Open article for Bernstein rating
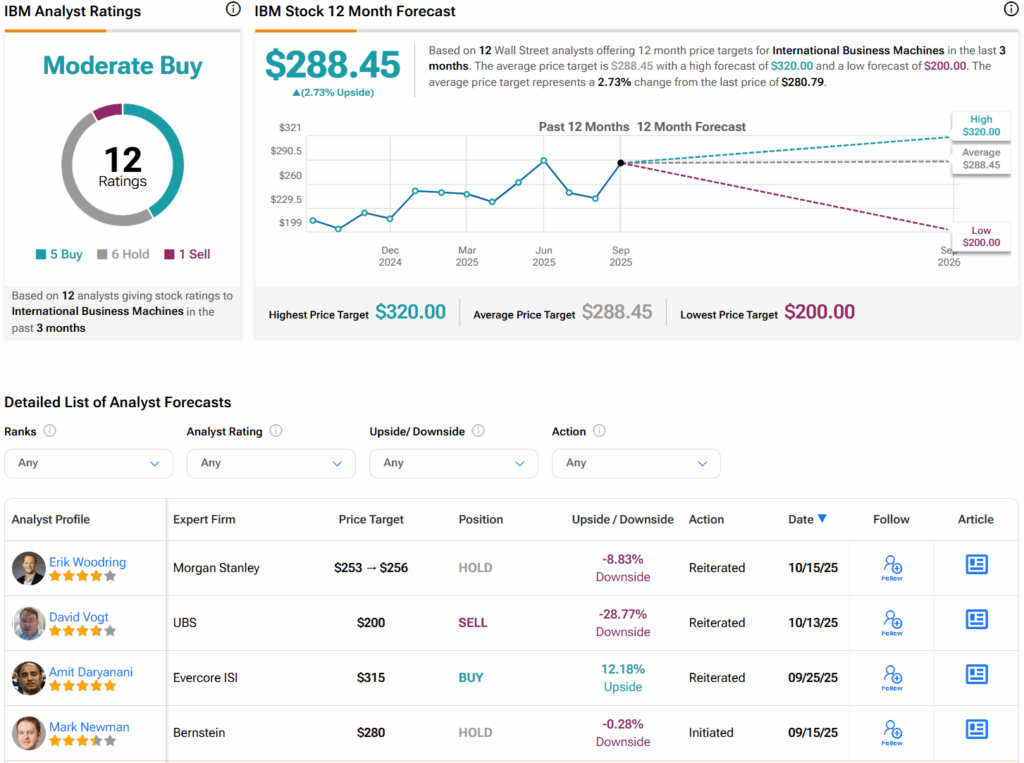 (x=976, y=730)
